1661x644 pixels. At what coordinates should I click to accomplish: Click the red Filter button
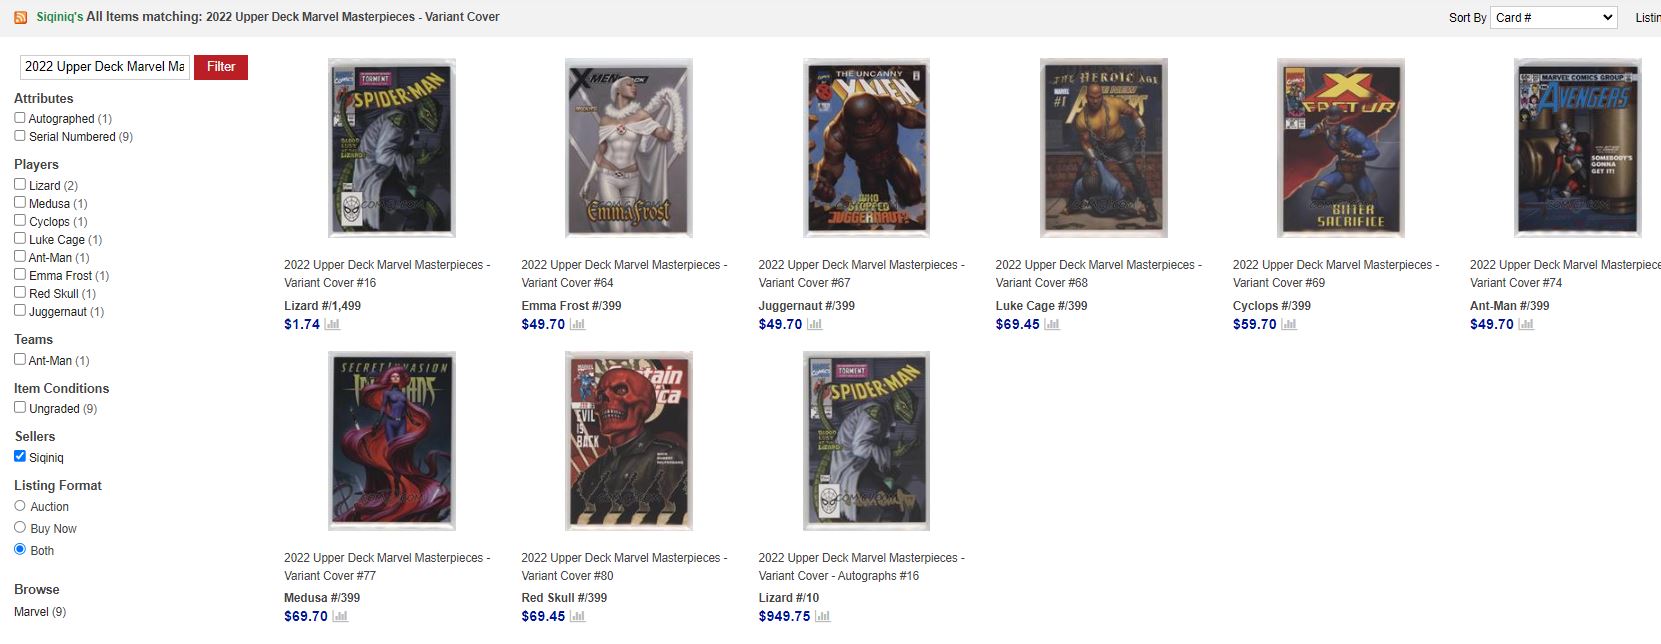tap(221, 67)
